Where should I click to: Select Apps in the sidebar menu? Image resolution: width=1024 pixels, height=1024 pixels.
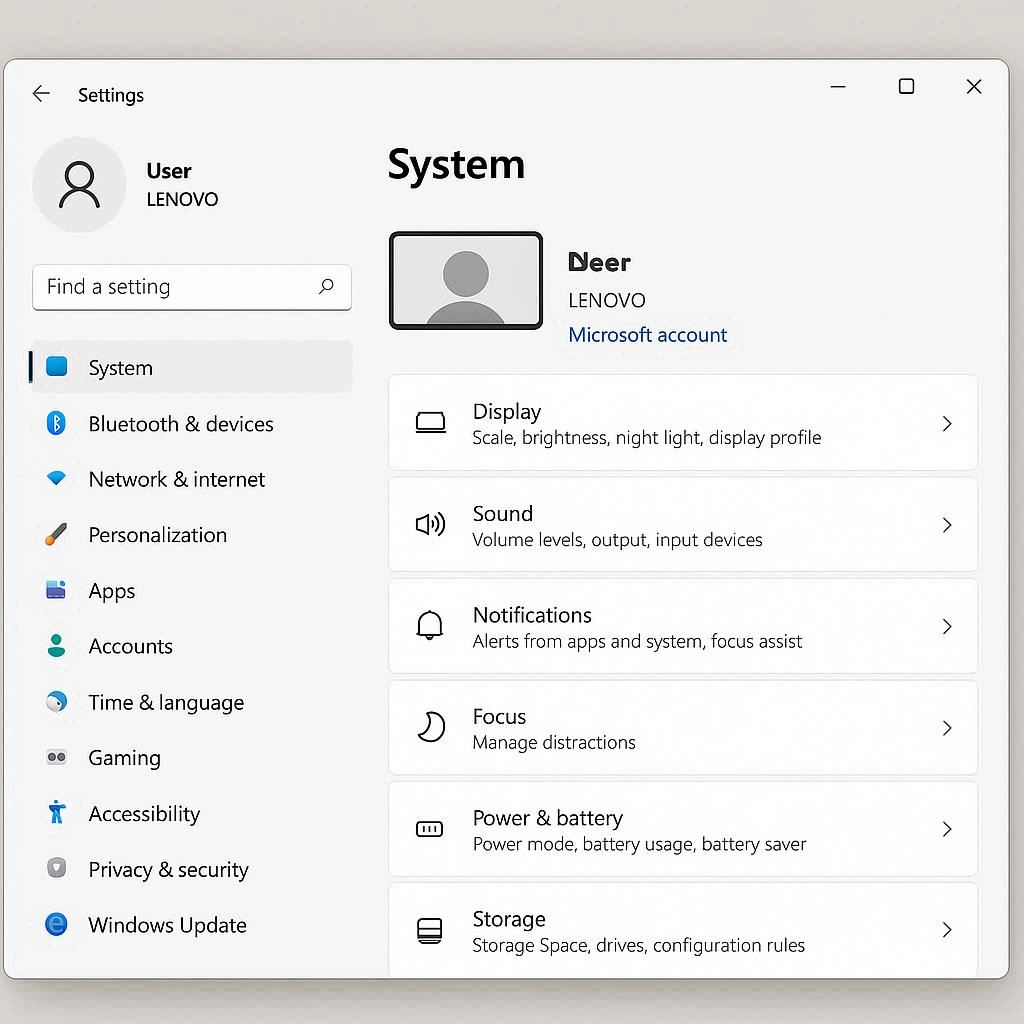tap(112, 591)
